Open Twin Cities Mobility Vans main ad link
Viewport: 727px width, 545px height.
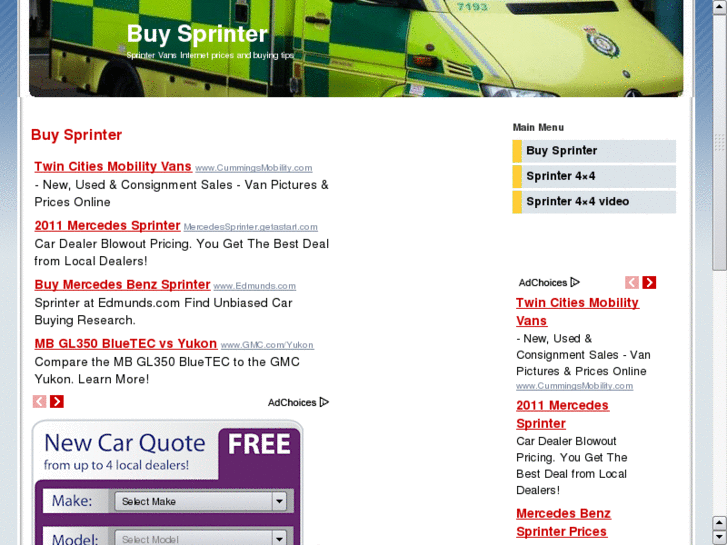tap(113, 167)
